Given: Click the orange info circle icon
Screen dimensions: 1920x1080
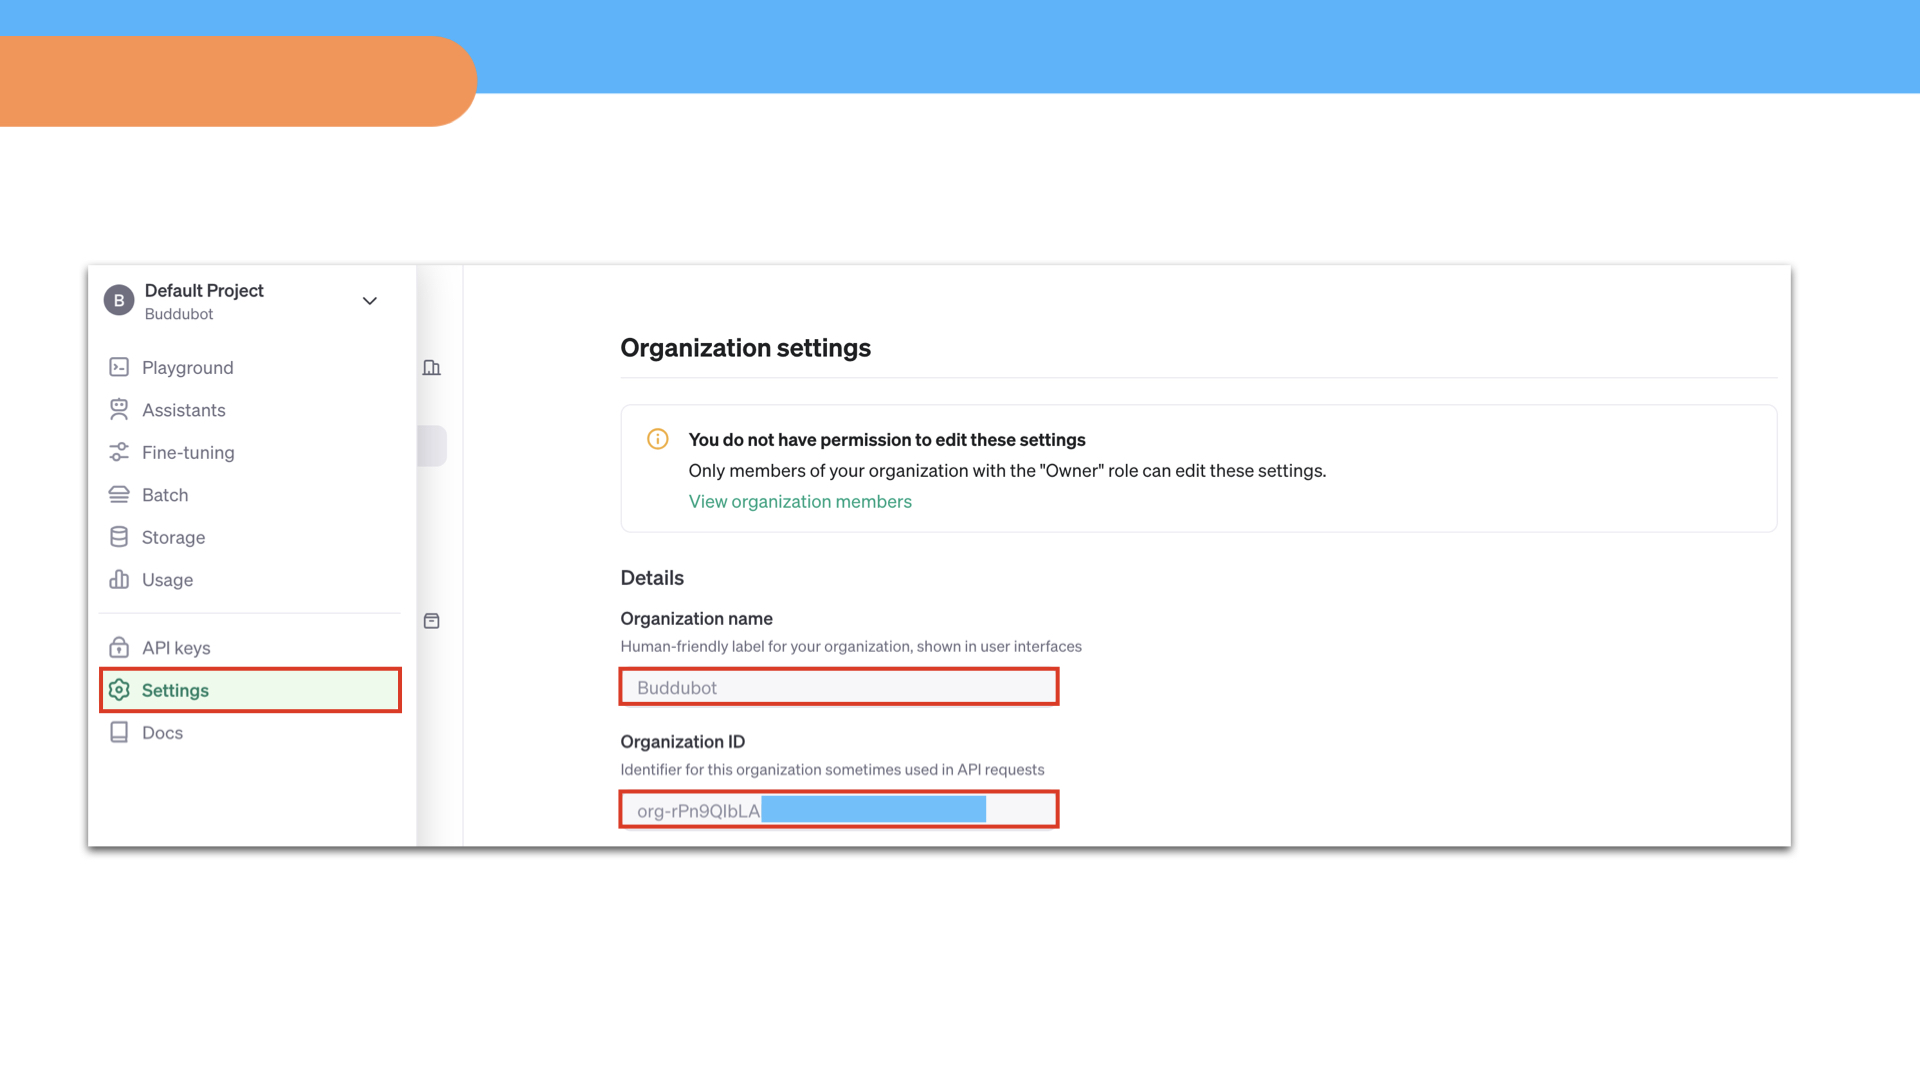Looking at the screenshot, I should tap(657, 439).
